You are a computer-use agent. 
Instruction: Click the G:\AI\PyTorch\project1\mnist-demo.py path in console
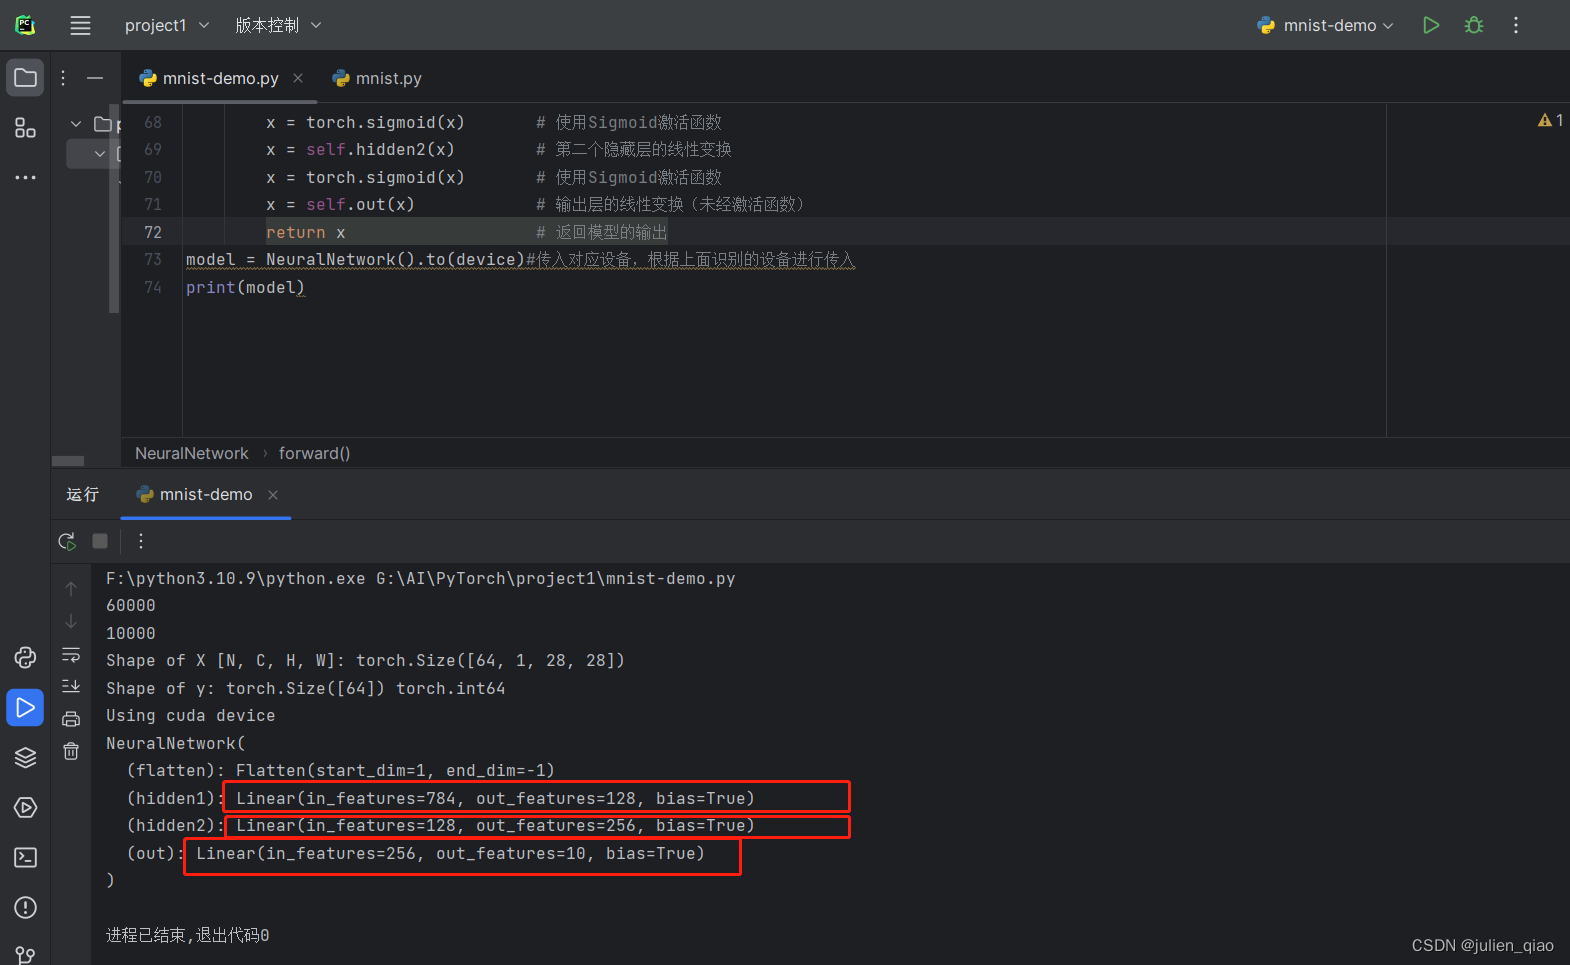[555, 579]
